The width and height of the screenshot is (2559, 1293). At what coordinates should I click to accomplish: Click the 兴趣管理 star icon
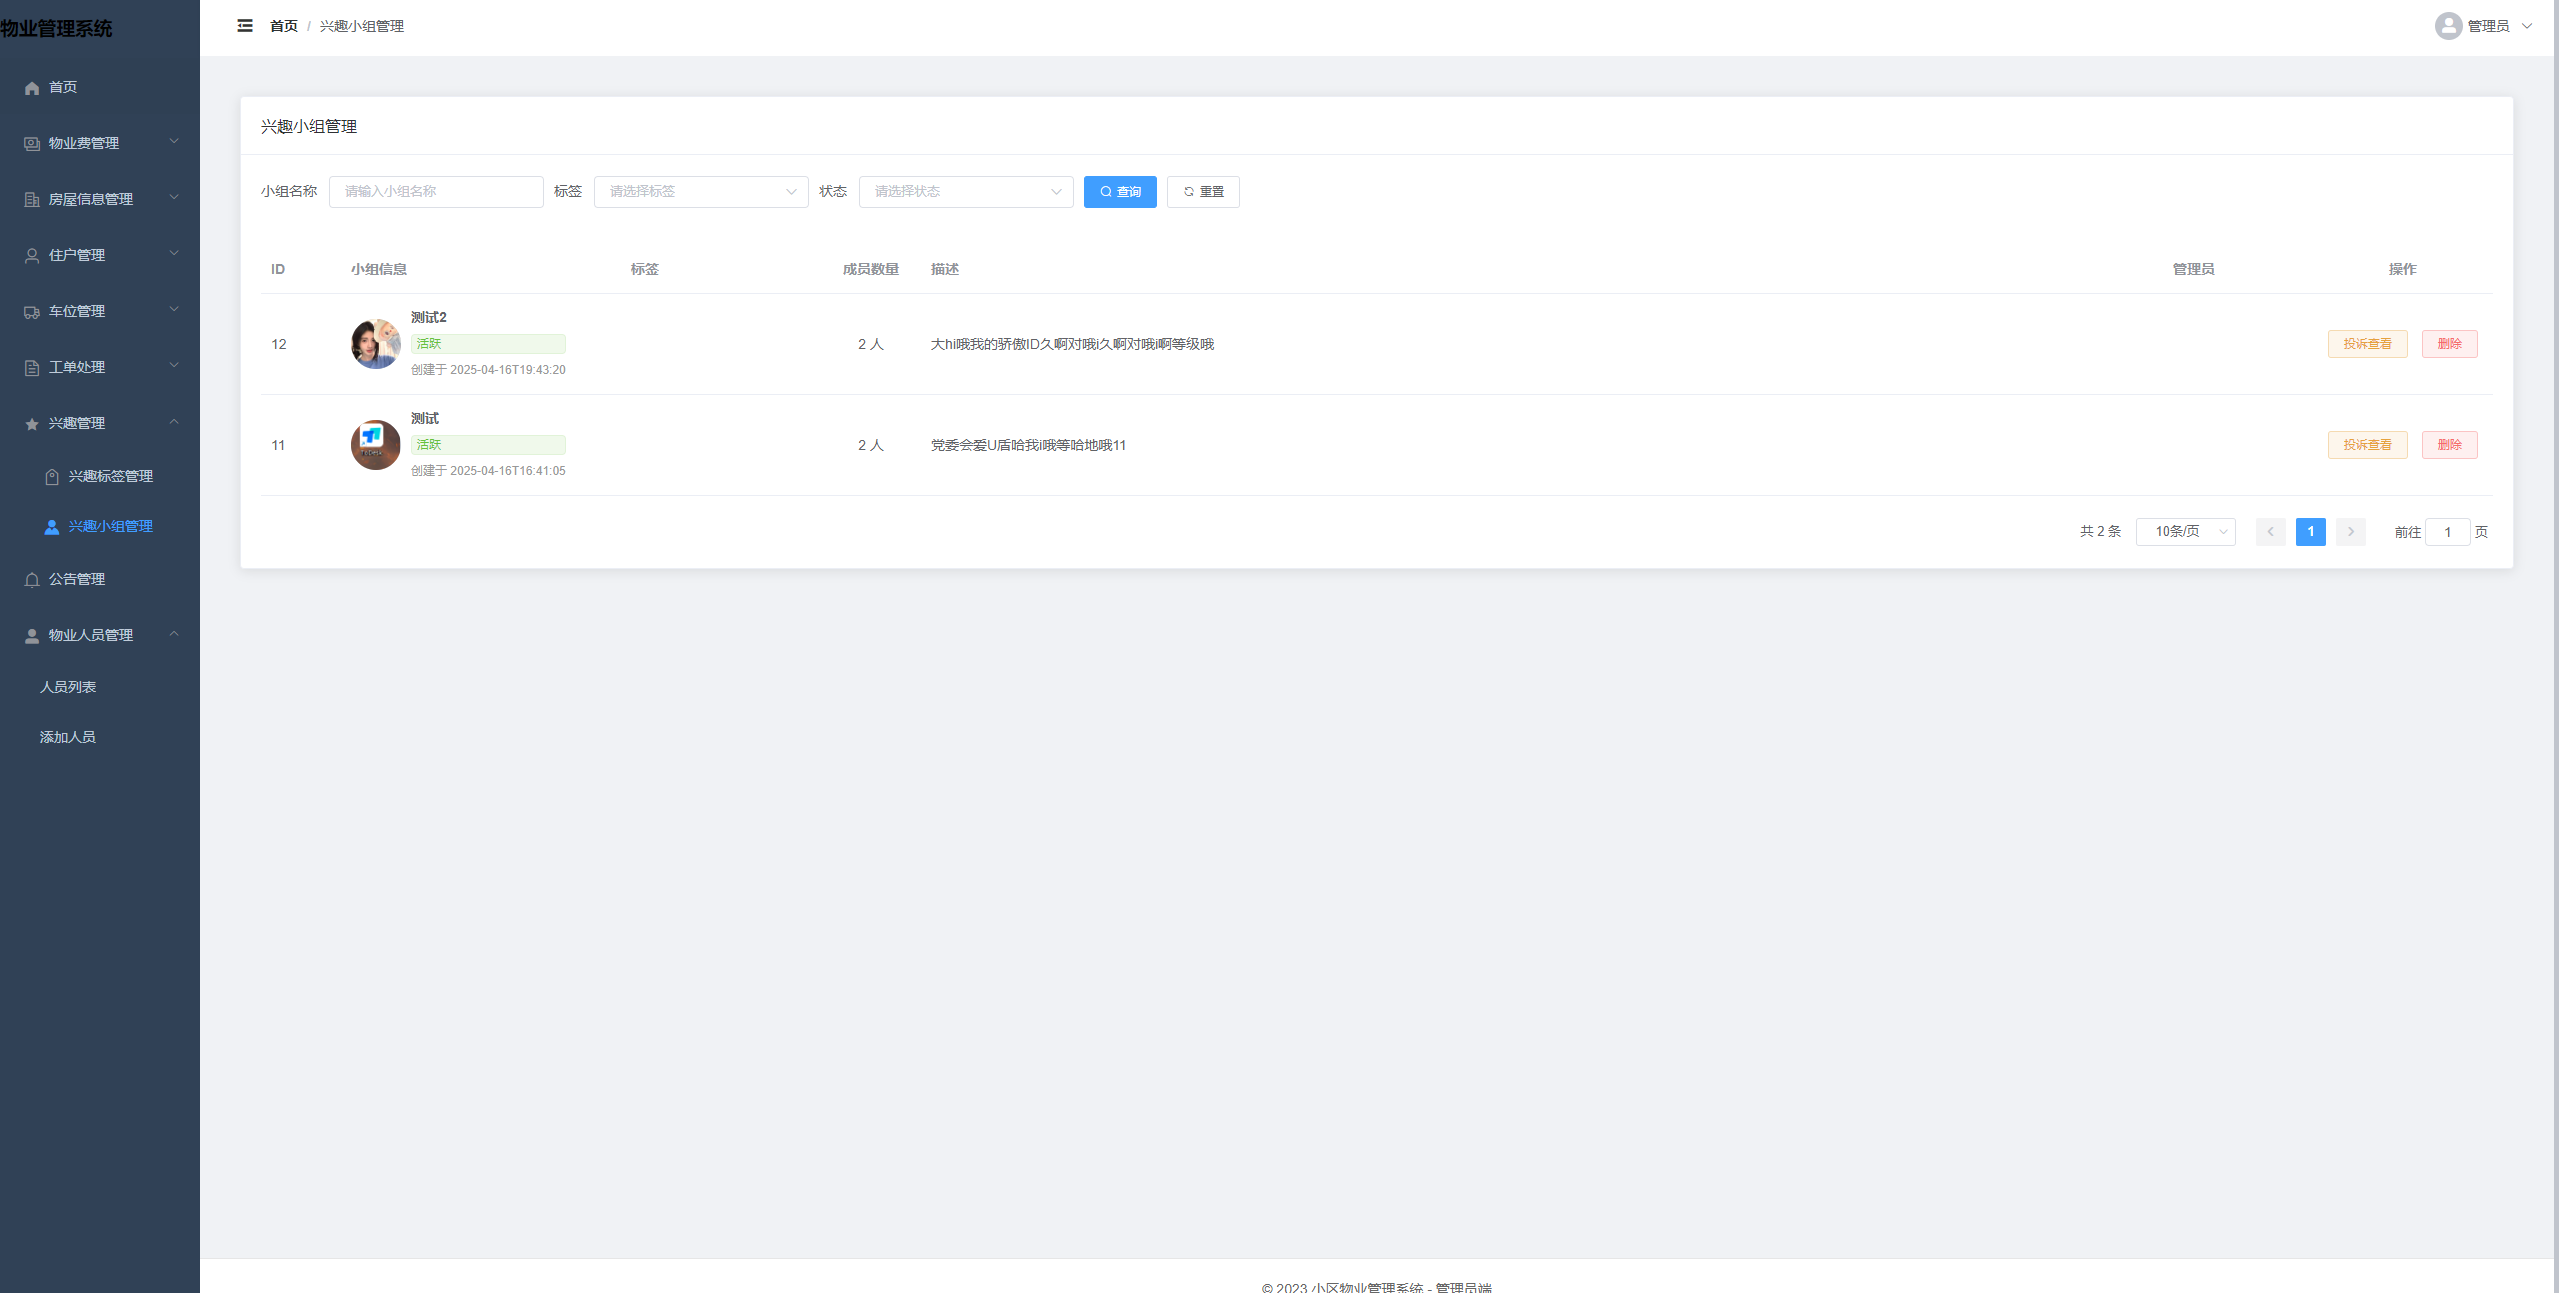(32, 424)
